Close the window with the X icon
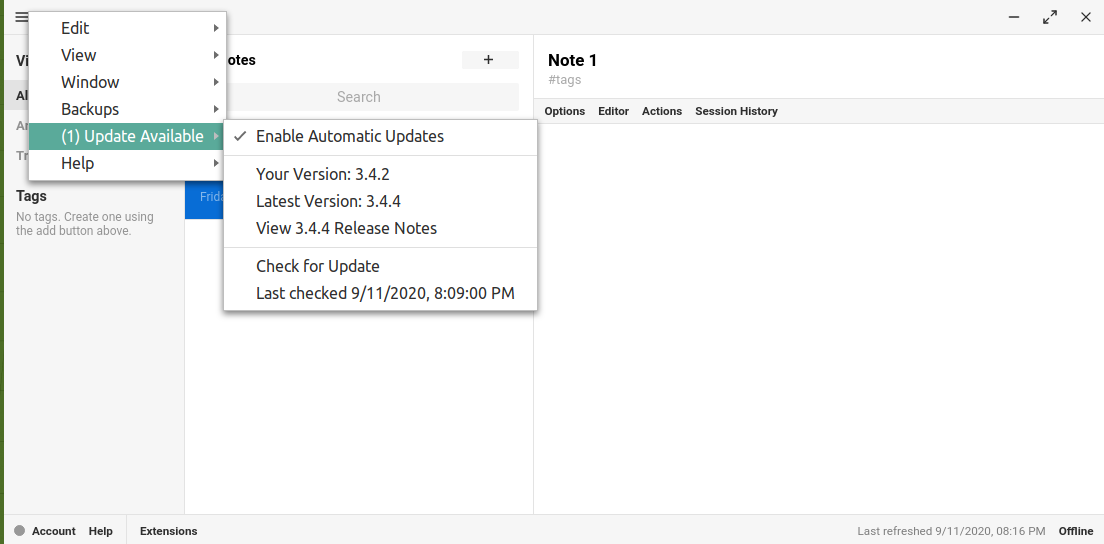The width and height of the screenshot is (1104, 544). (x=1086, y=18)
